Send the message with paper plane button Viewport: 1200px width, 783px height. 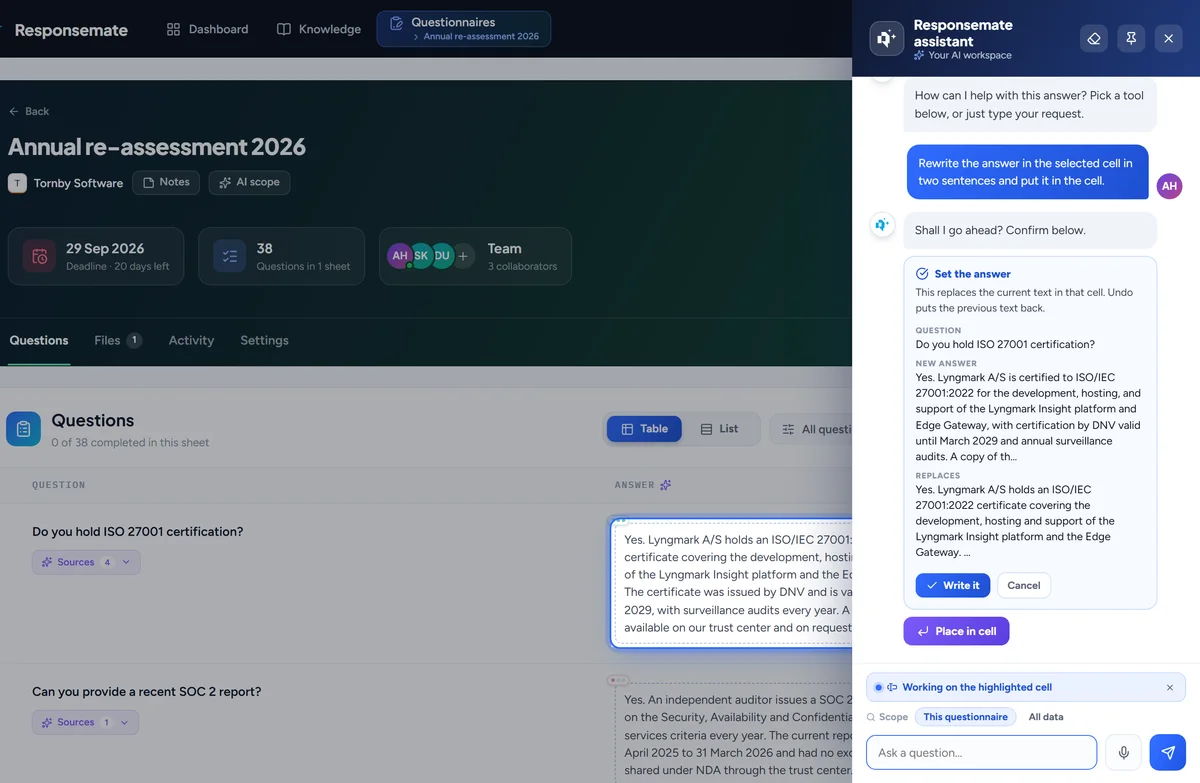tap(1168, 752)
